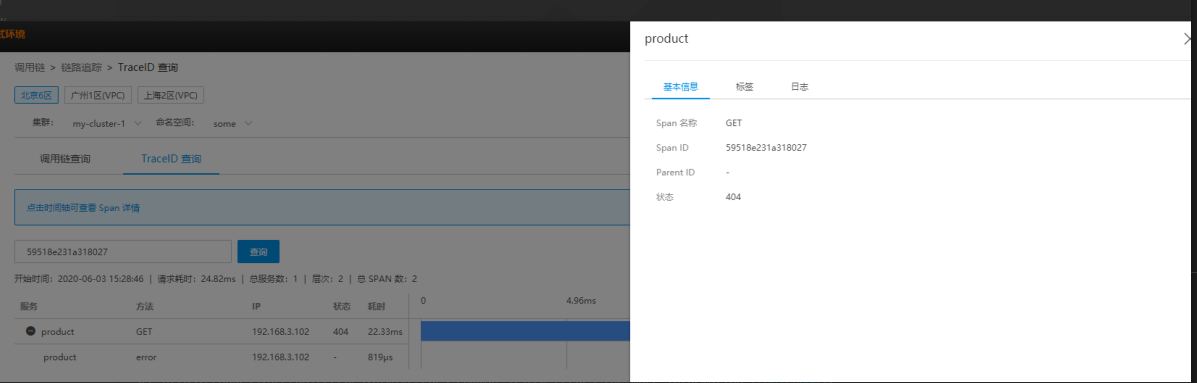
Task: Focus the TraceID input field
Action: 123,252
